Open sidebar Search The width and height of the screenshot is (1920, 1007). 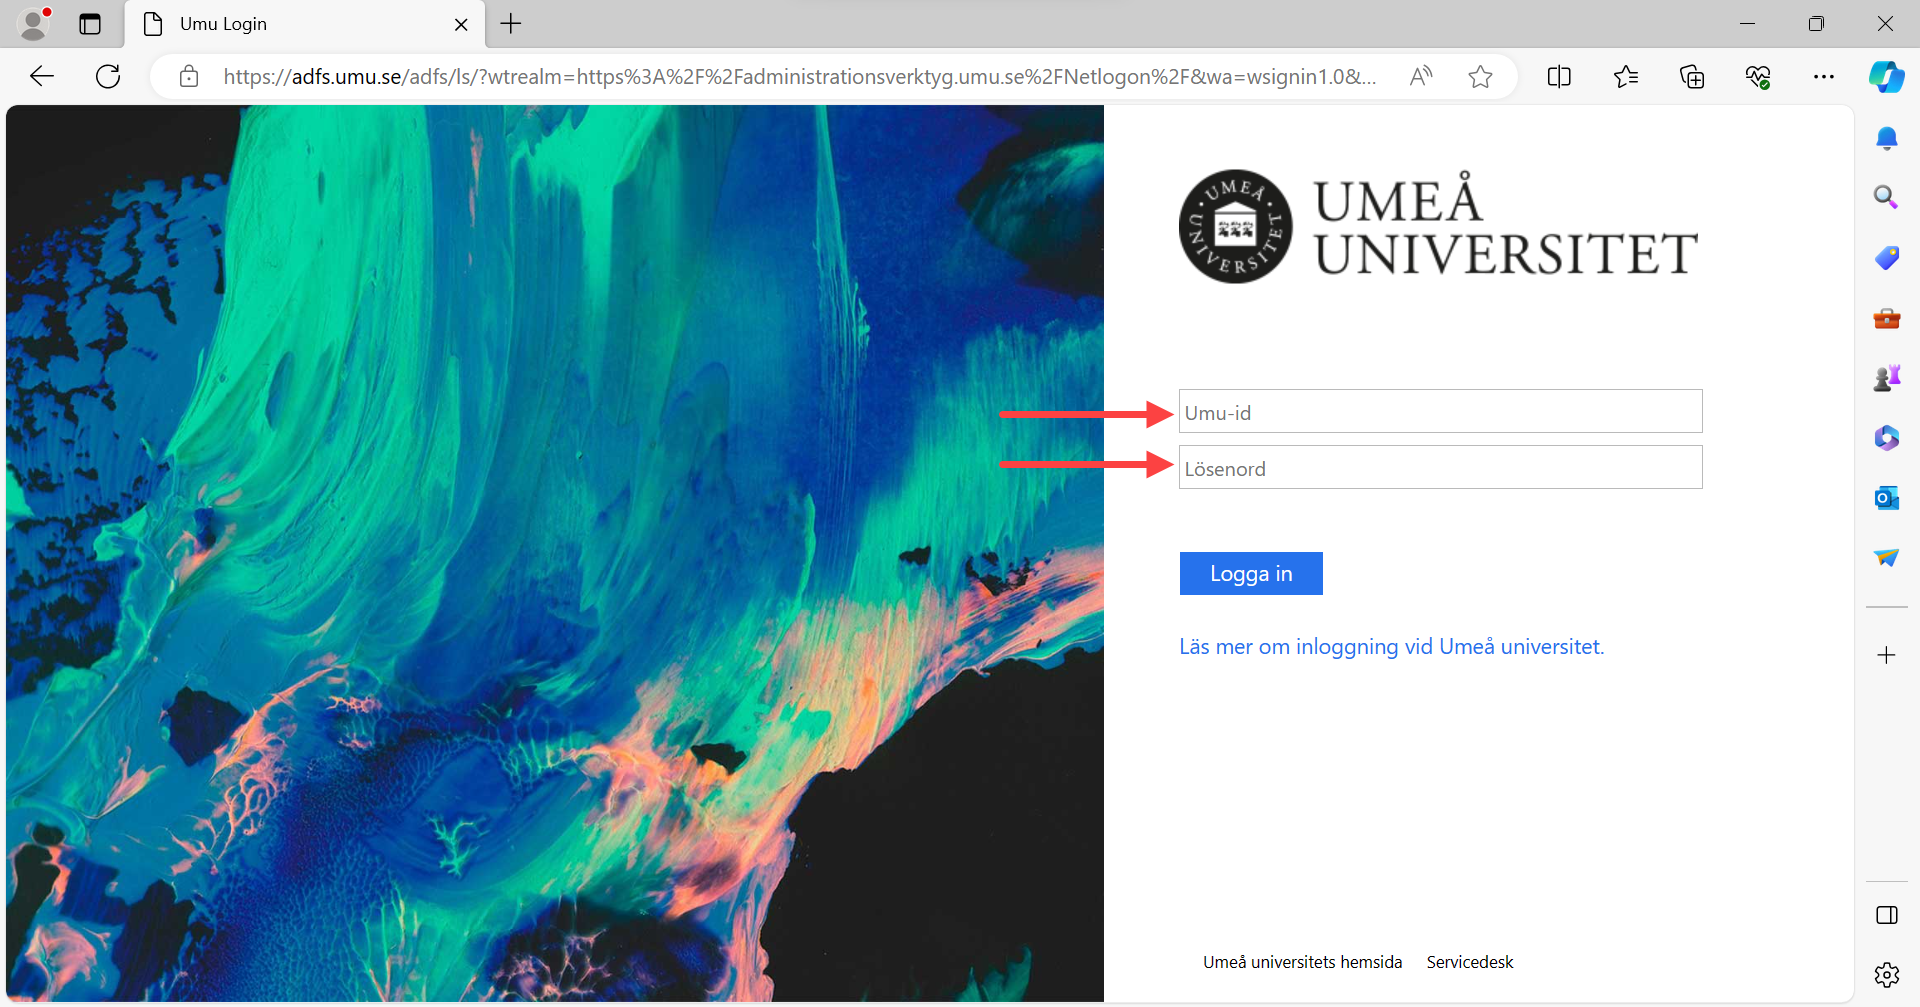[x=1887, y=197]
